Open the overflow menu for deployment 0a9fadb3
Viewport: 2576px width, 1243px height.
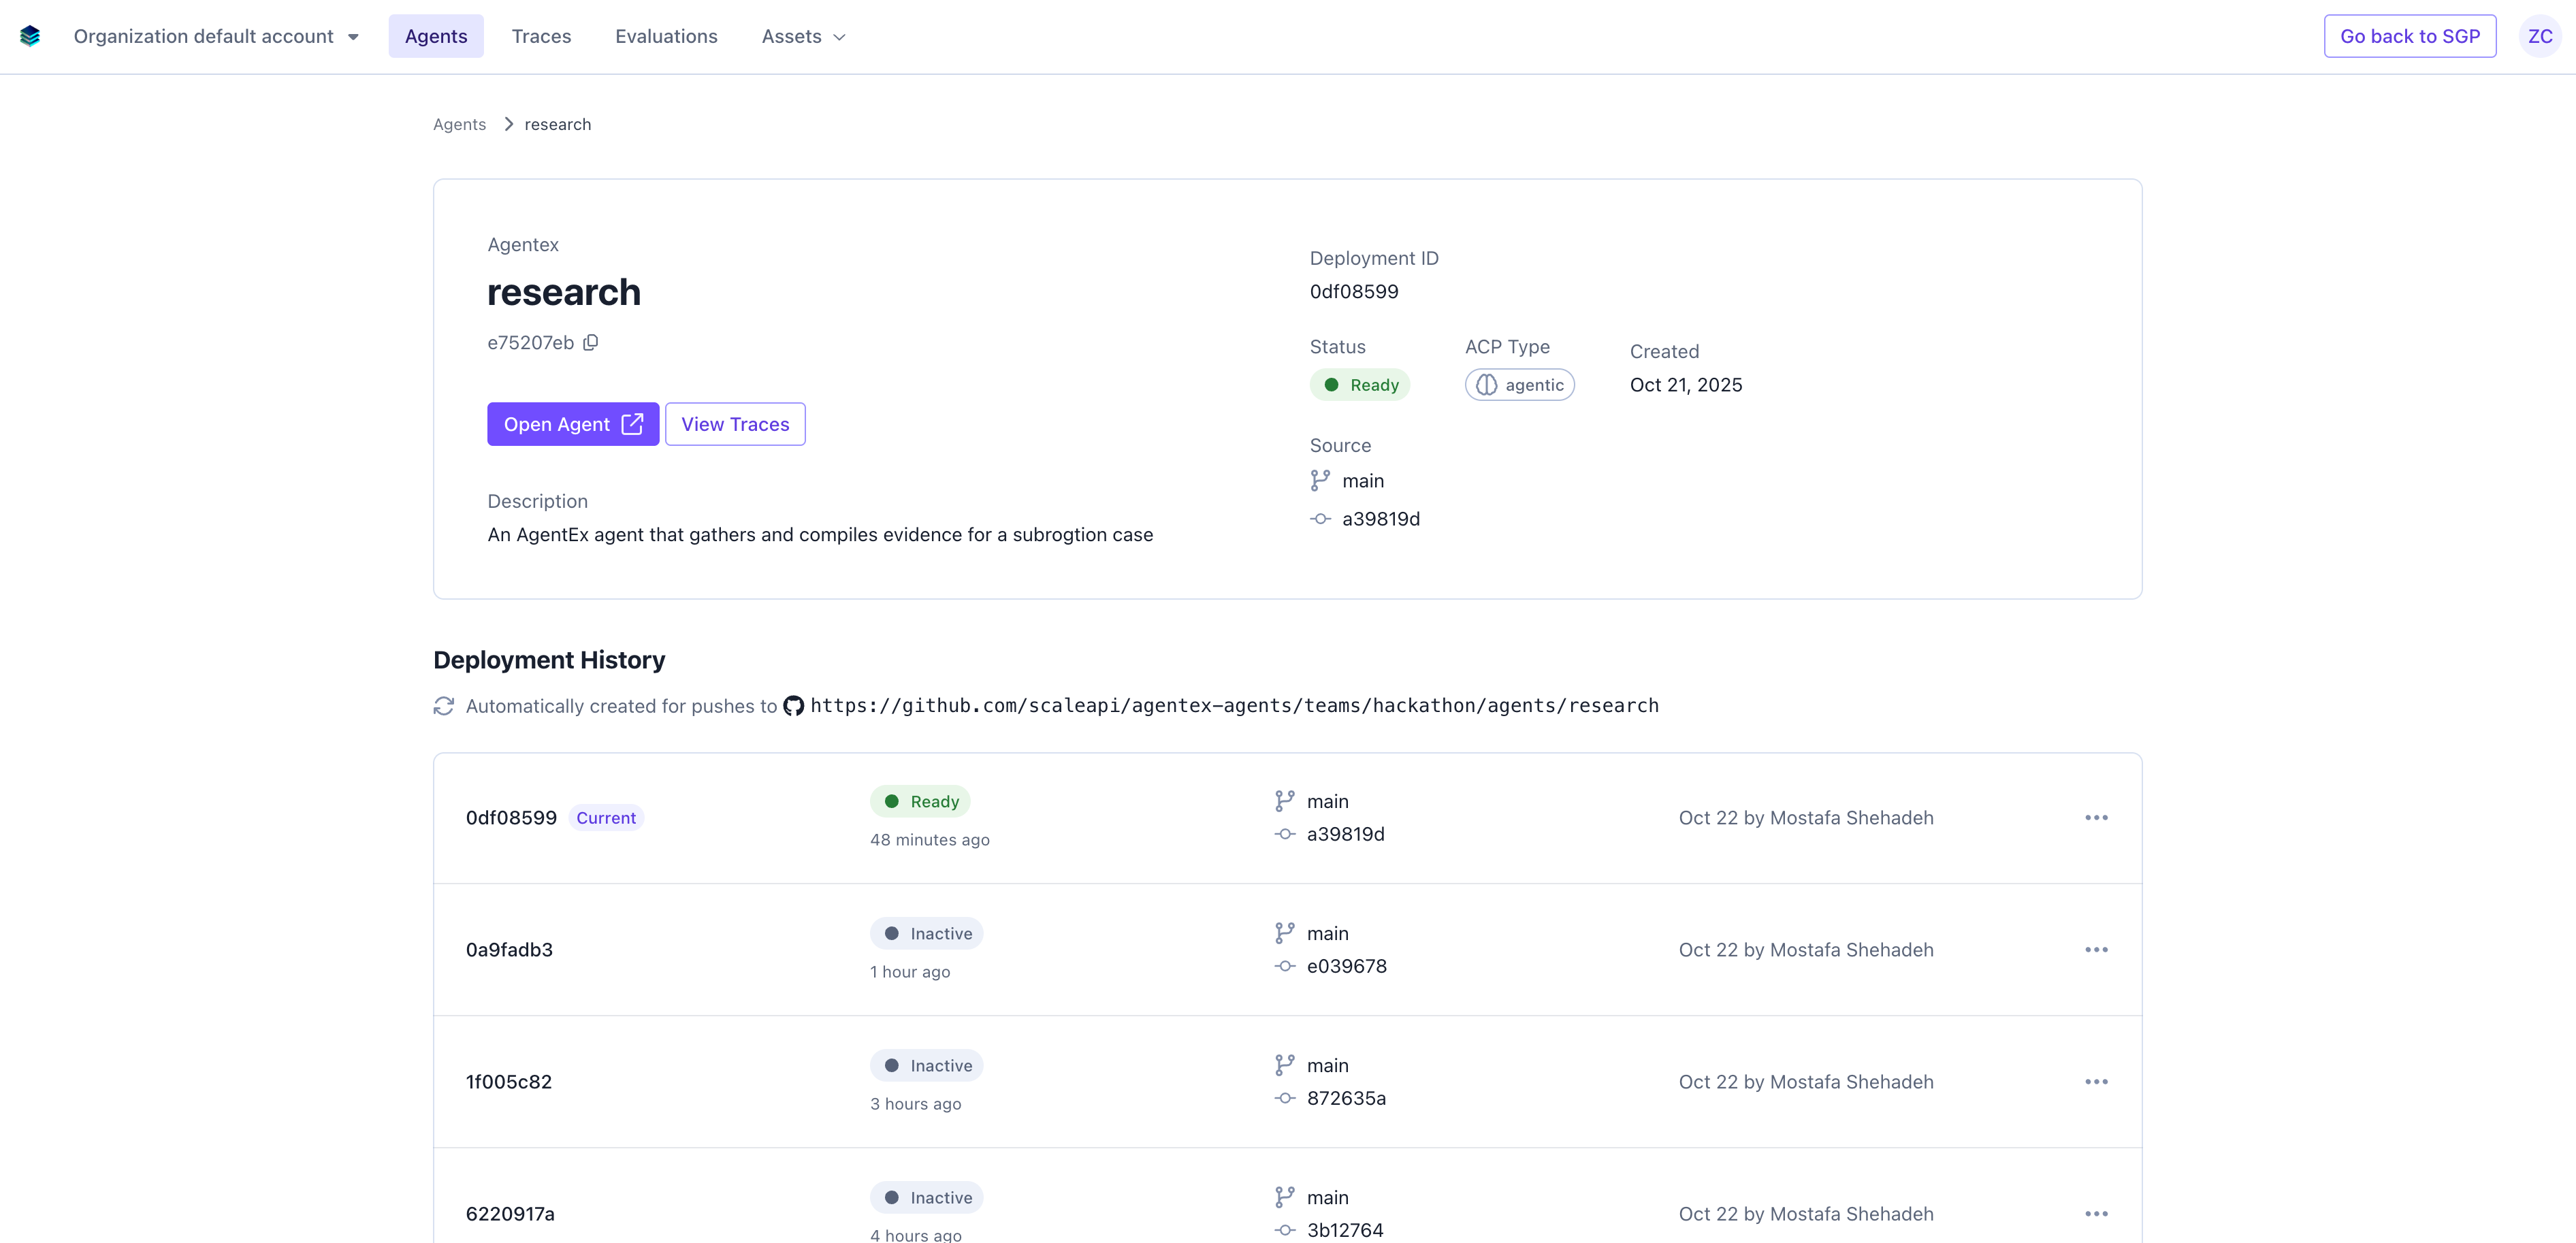click(x=2097, y=949)
